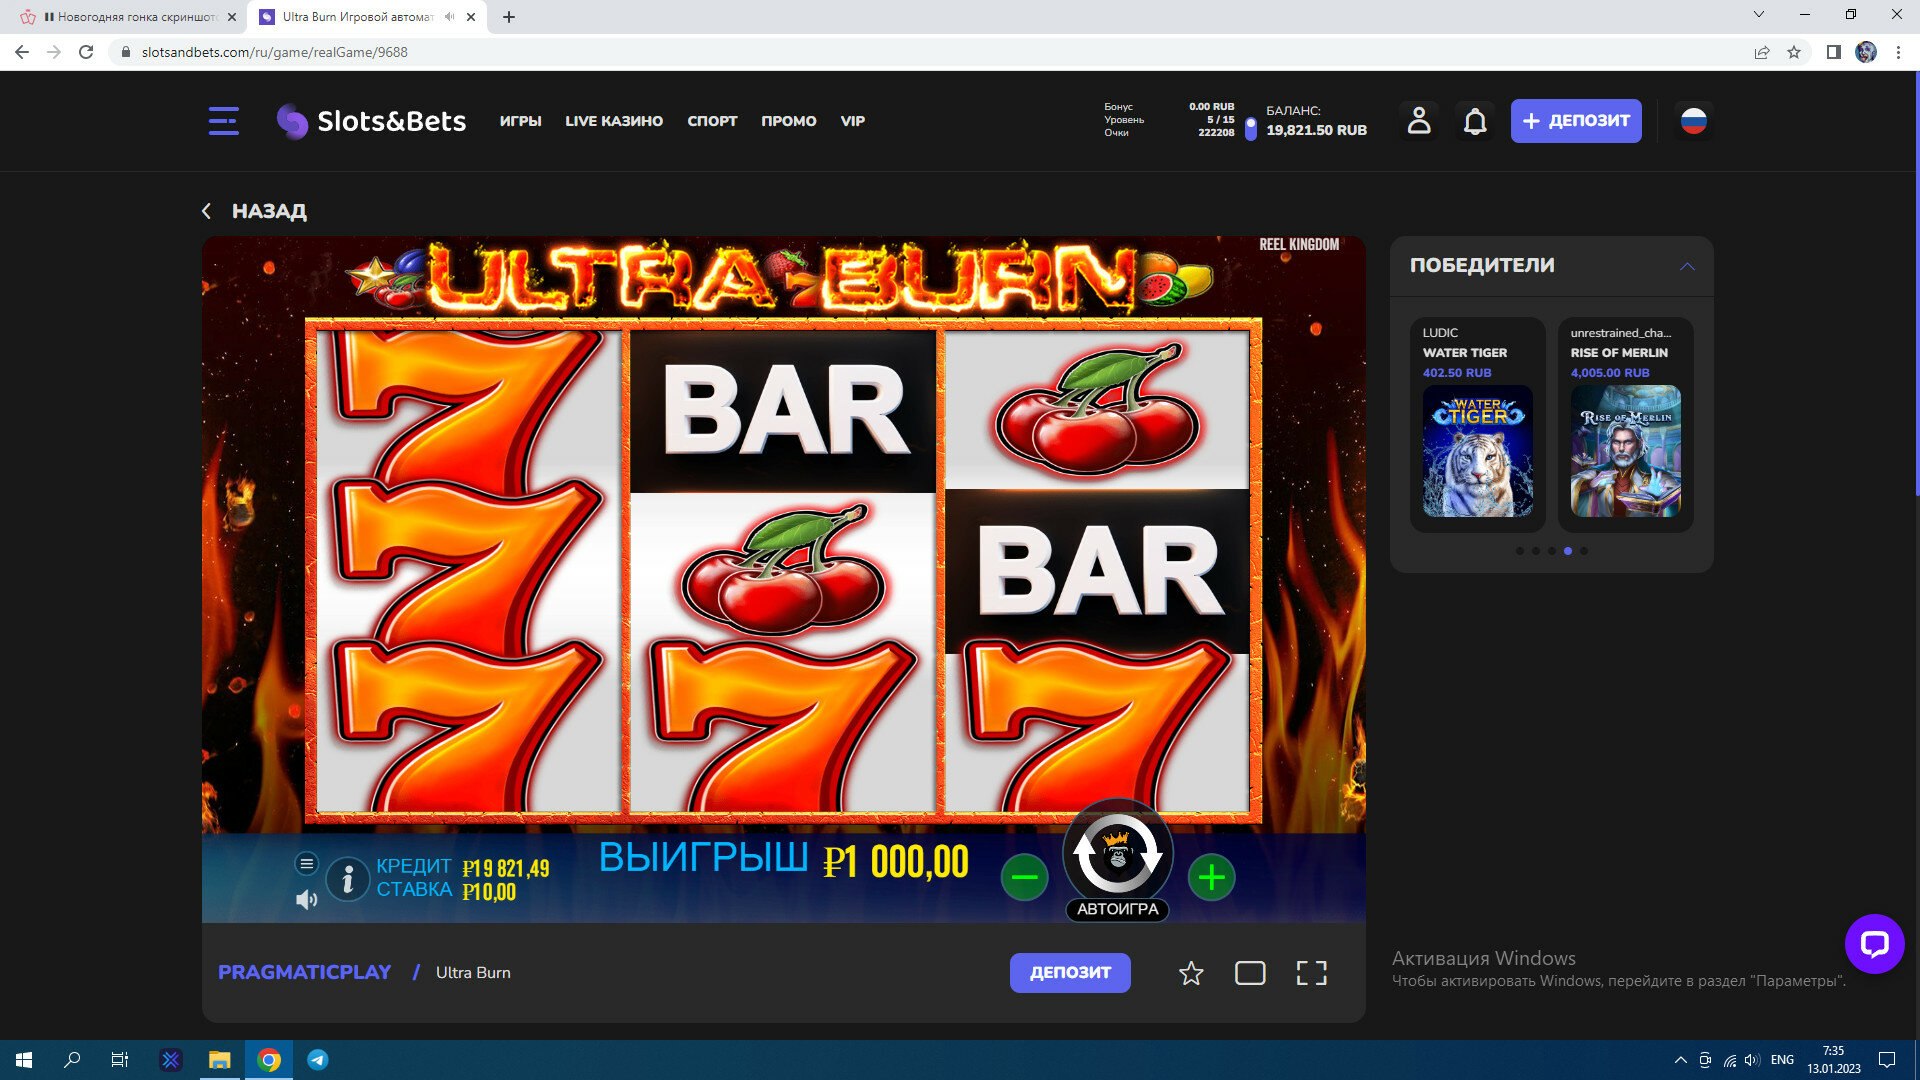Image resolution: width=1920 pixels, height=1080 pixels.
Task: Open the game info button
Action: pyautogui.click(x=348, y=880)
